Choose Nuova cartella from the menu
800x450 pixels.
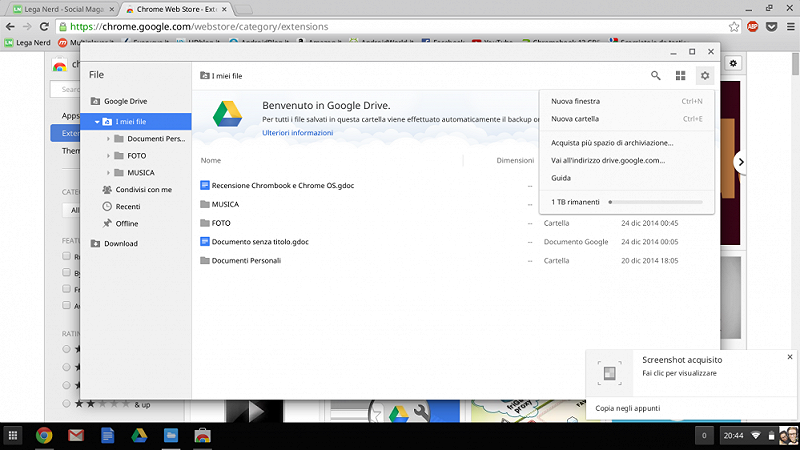(x=627, y=119)
